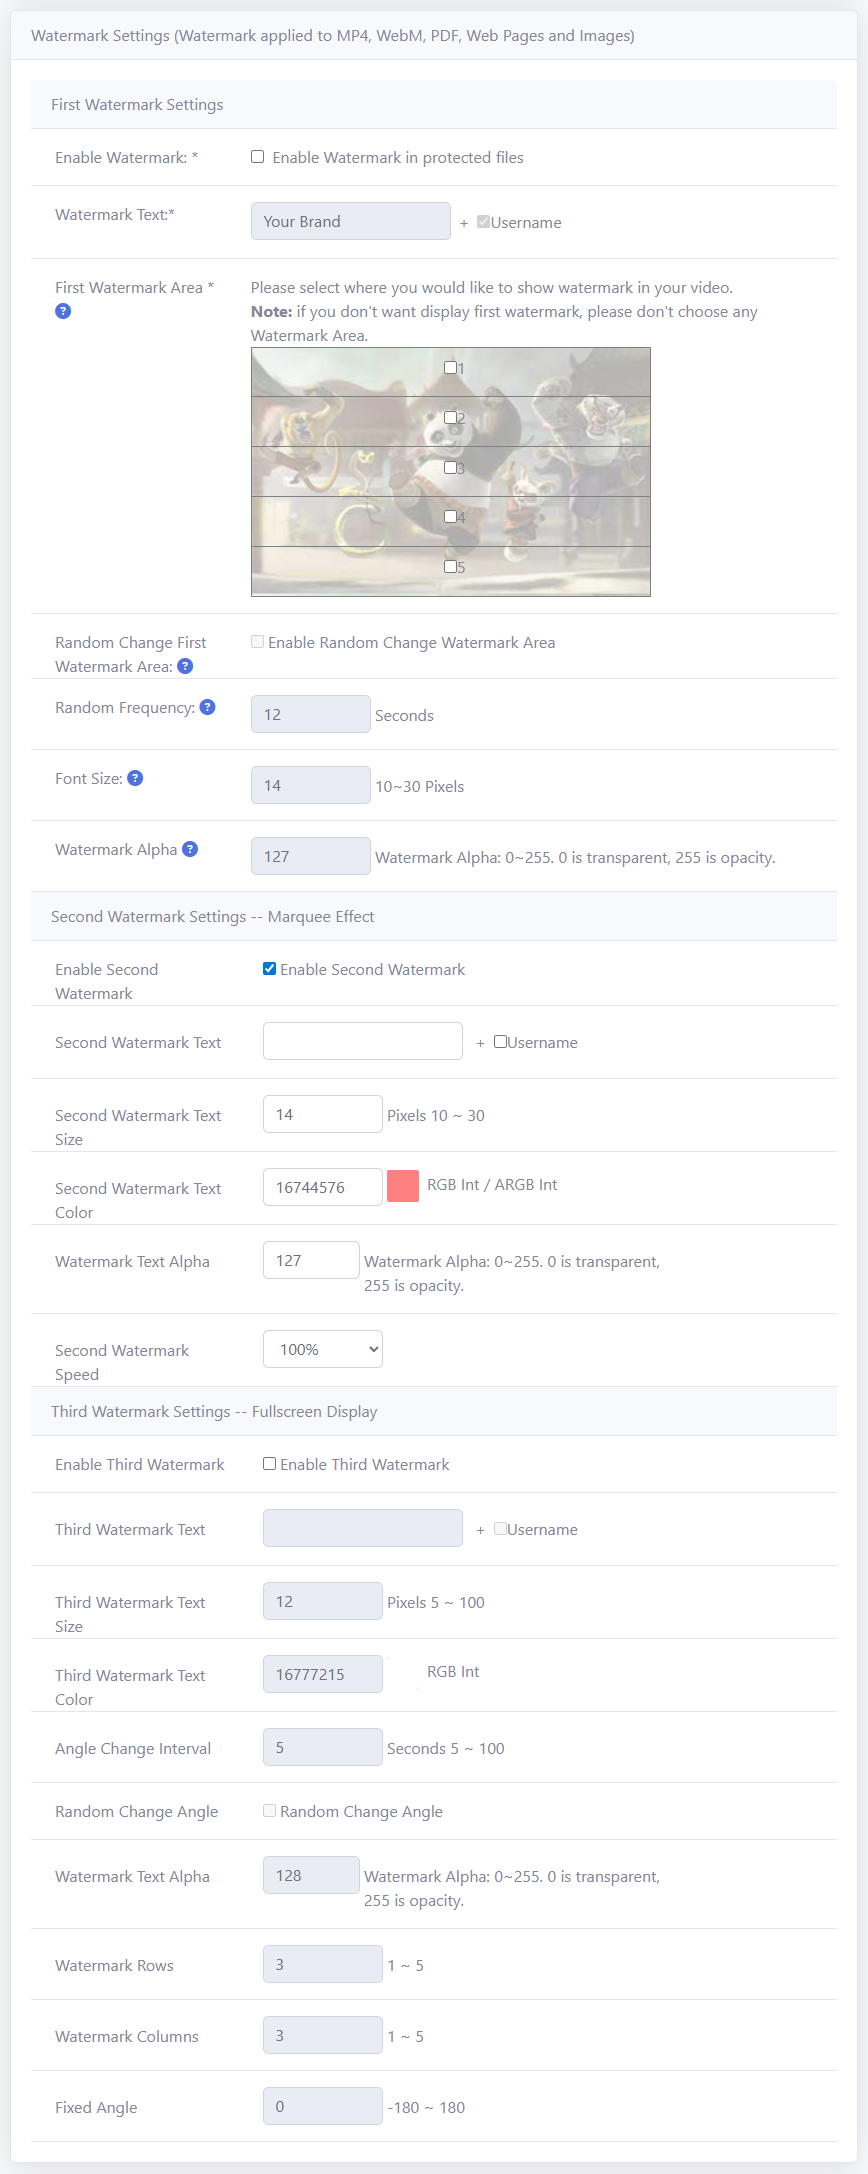
Task: Enable the Third Watermark checkbox
Action: tap(269, 1463)
